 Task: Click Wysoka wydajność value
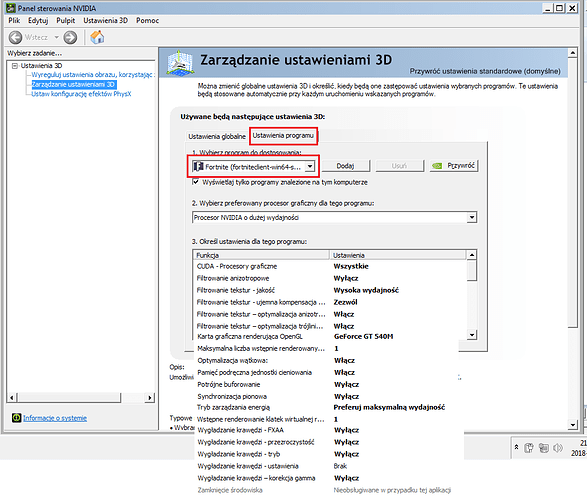366,290
